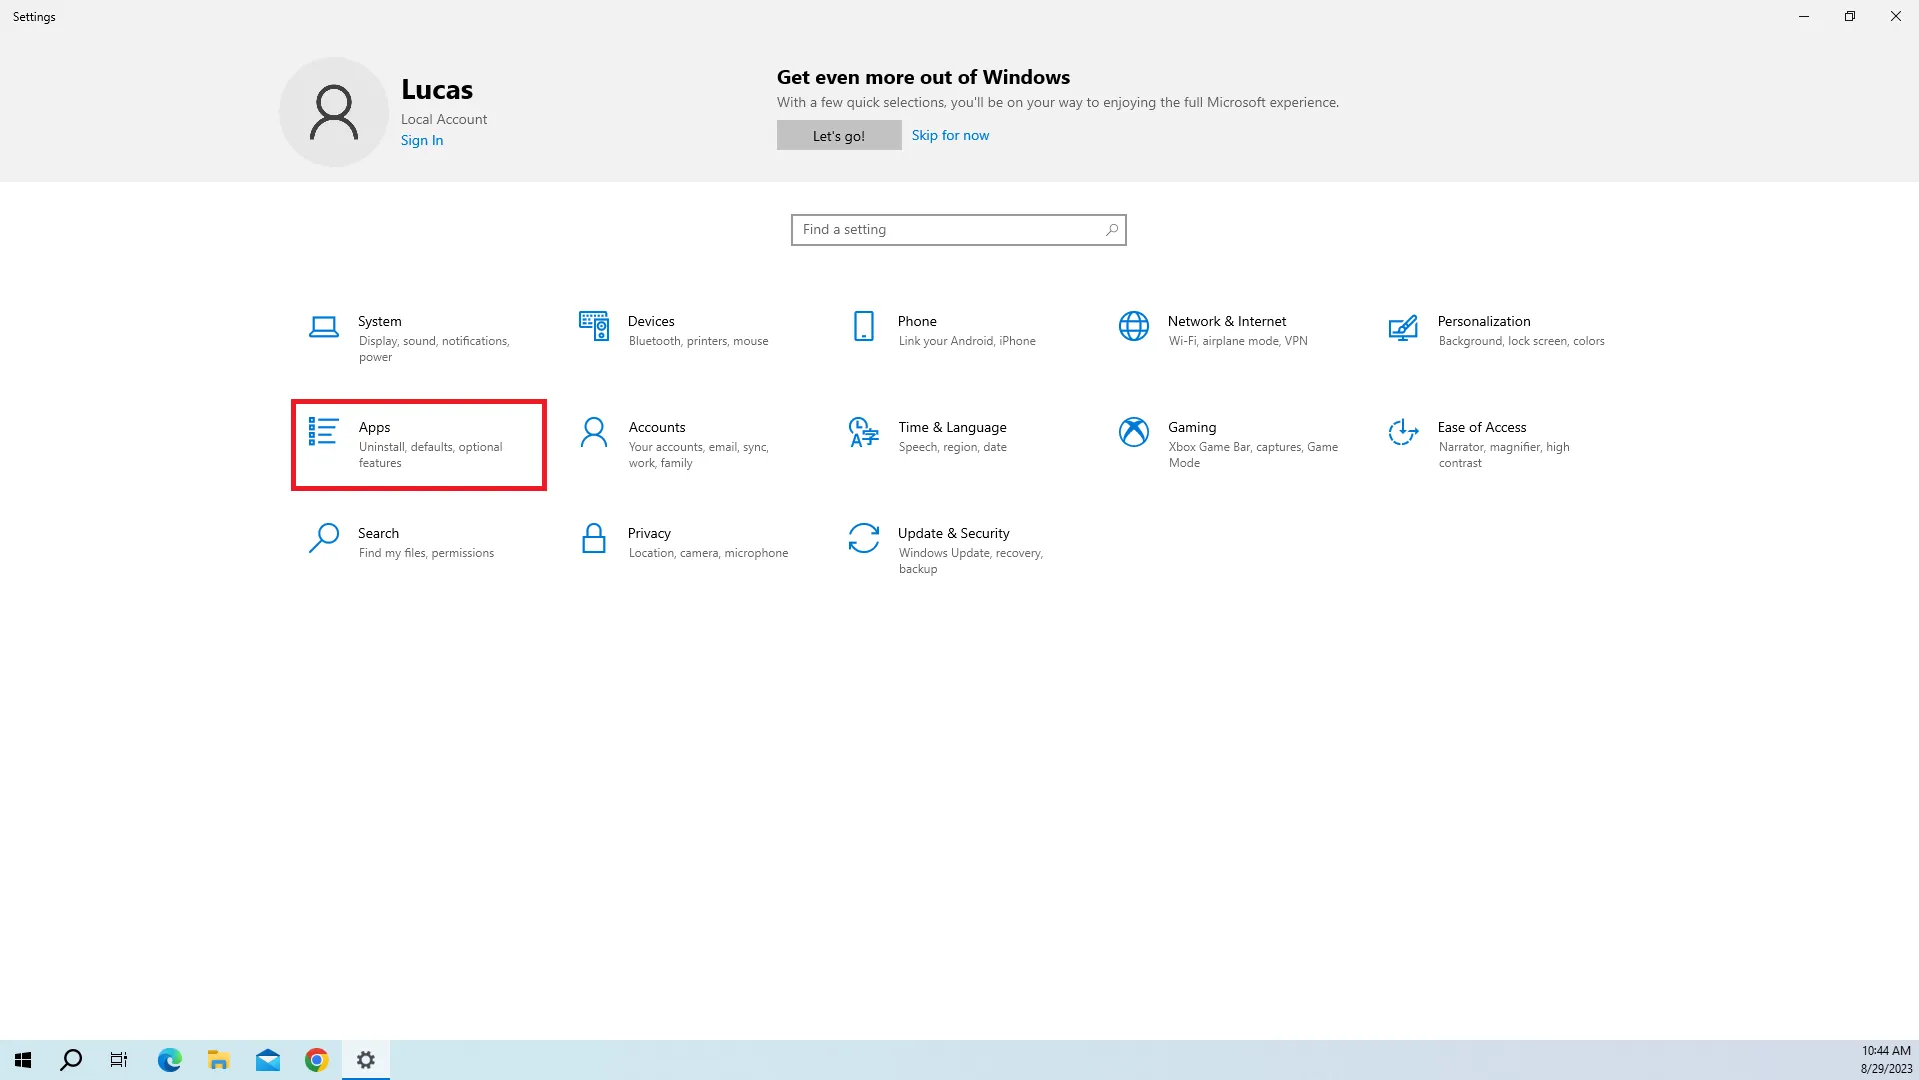This screenshot has width=1919, height=1080.
Task: Click the Sign In link
Action: pos(421,140)
